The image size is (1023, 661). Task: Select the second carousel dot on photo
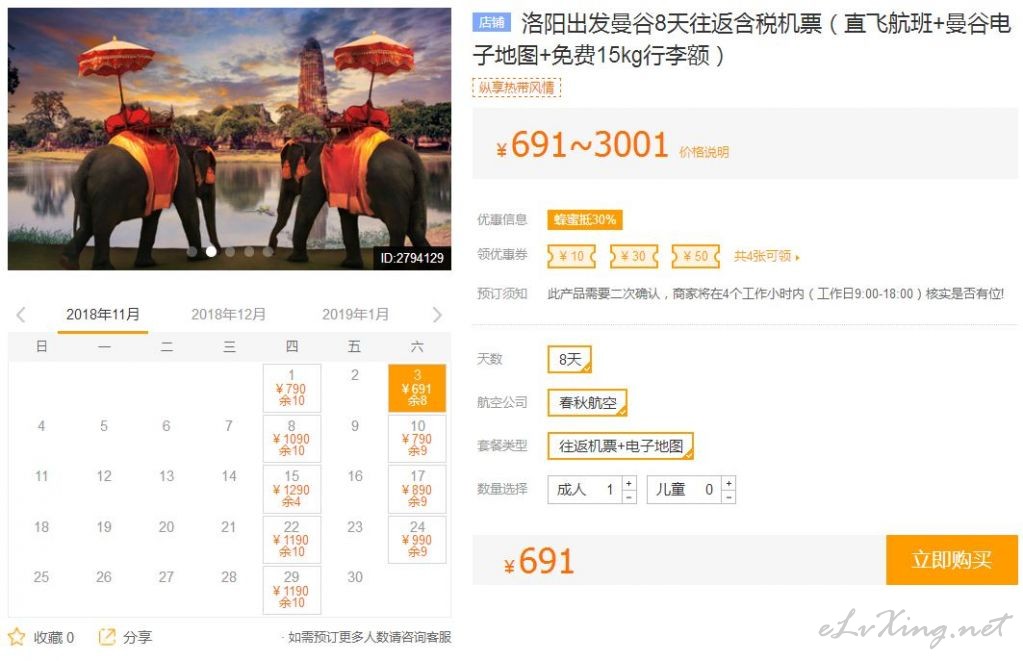[211, 251]
